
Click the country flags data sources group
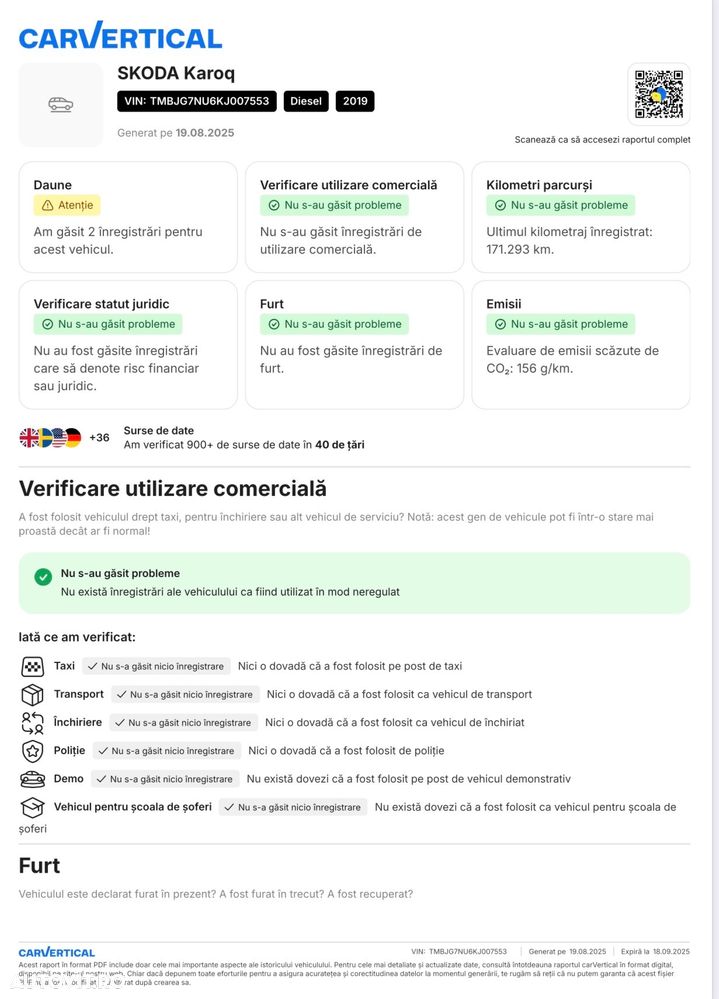click(50, 437)
